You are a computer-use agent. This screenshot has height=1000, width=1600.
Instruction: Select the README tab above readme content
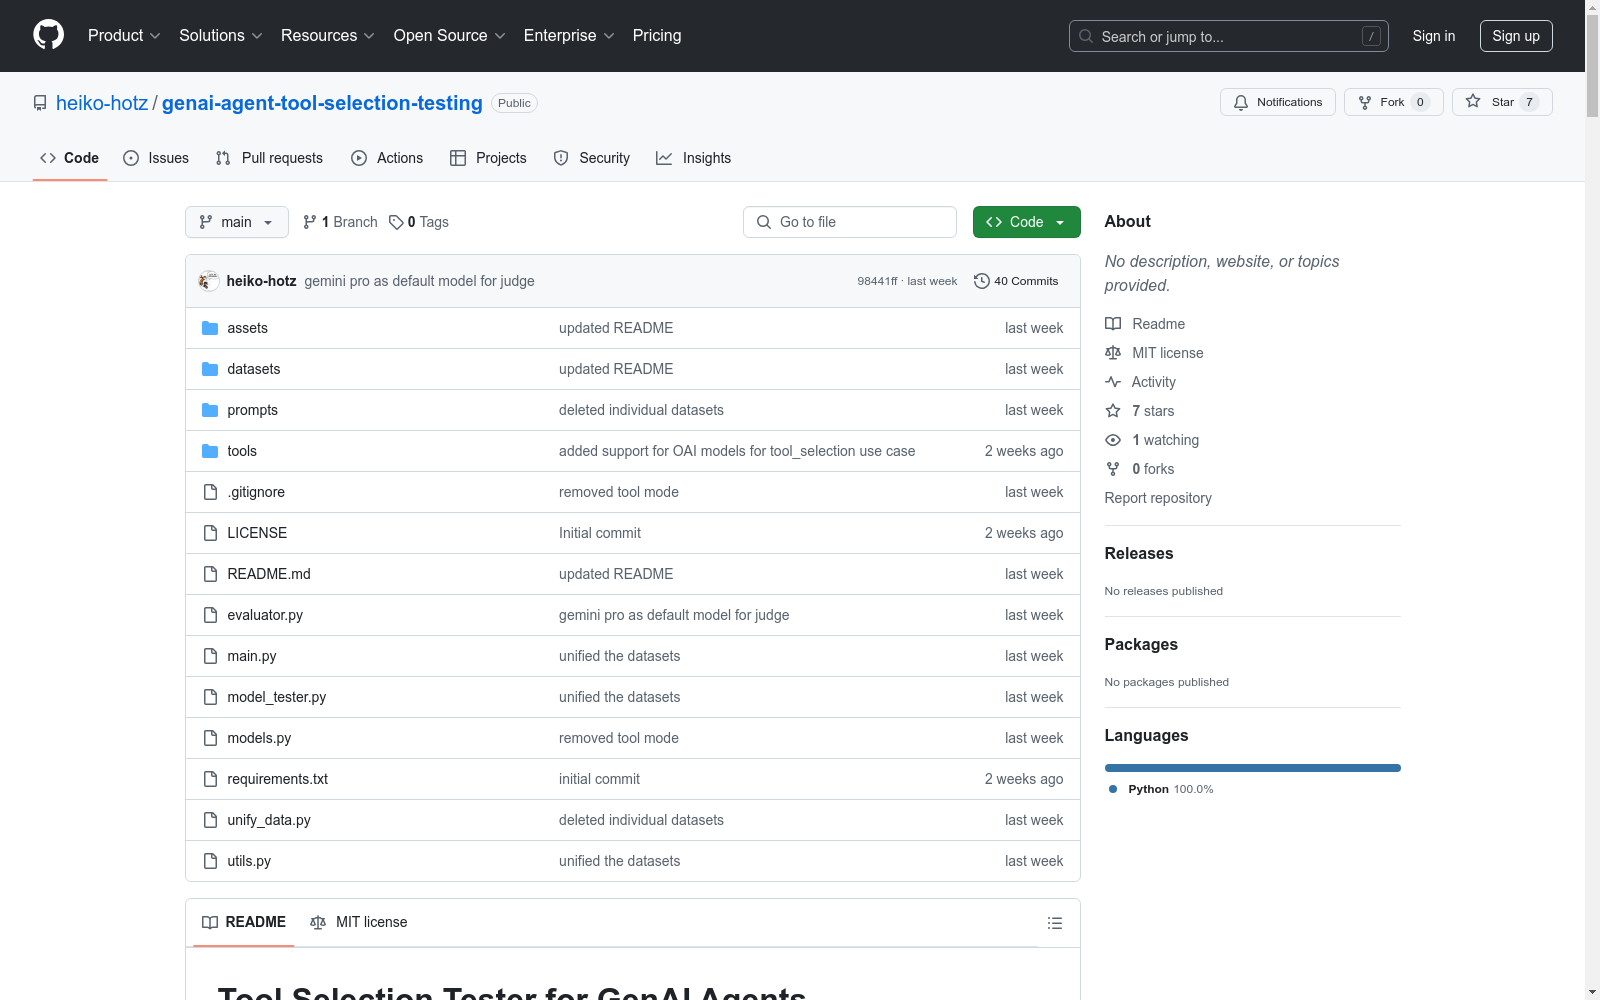(244, 922)
